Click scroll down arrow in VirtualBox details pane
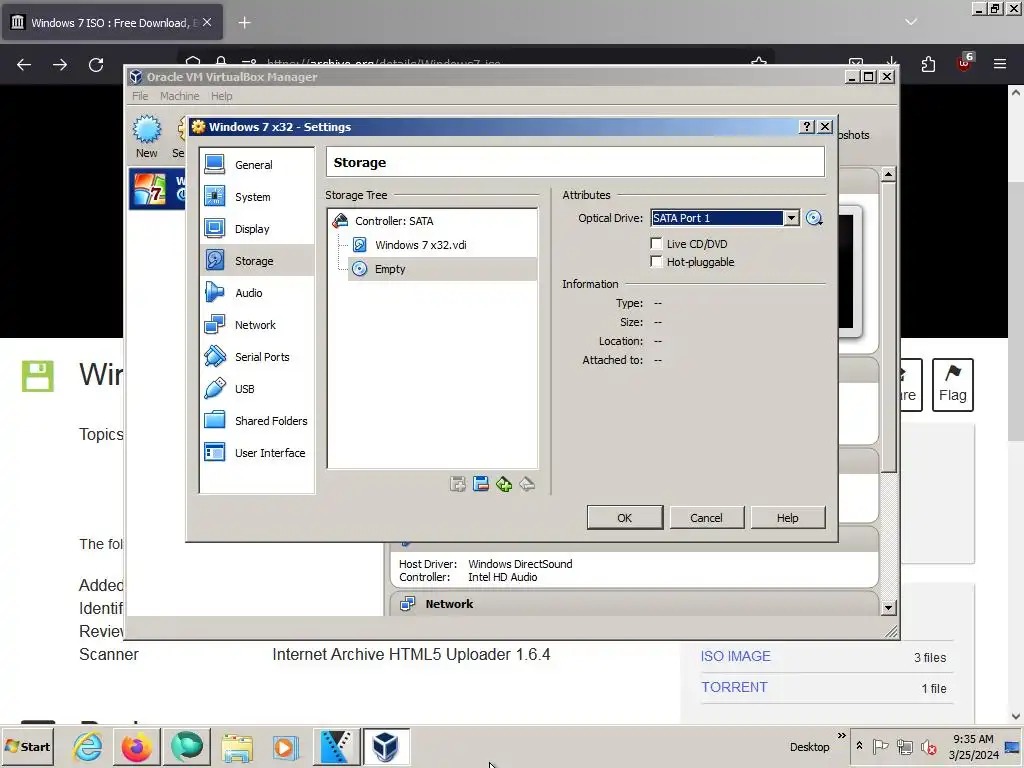Viewport: 1024px width, 768px height. click(888, 608)
